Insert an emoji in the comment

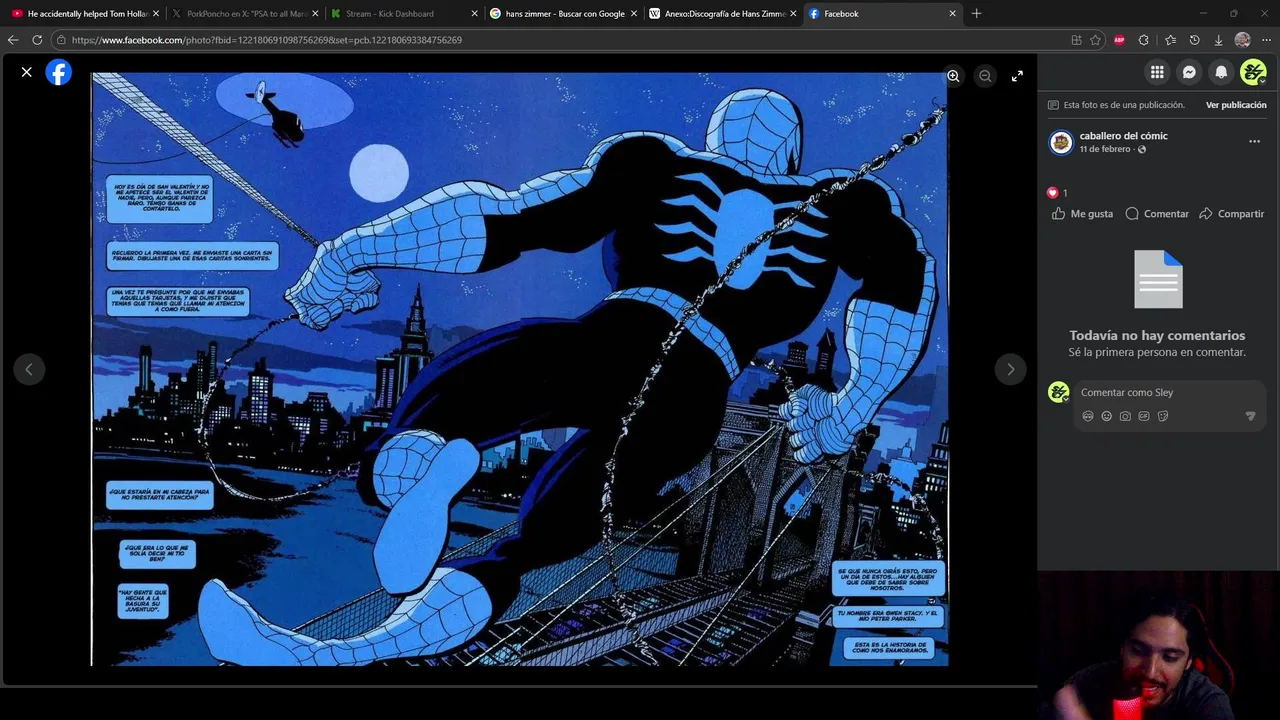pyautogui.click(x=1107, y=416)
